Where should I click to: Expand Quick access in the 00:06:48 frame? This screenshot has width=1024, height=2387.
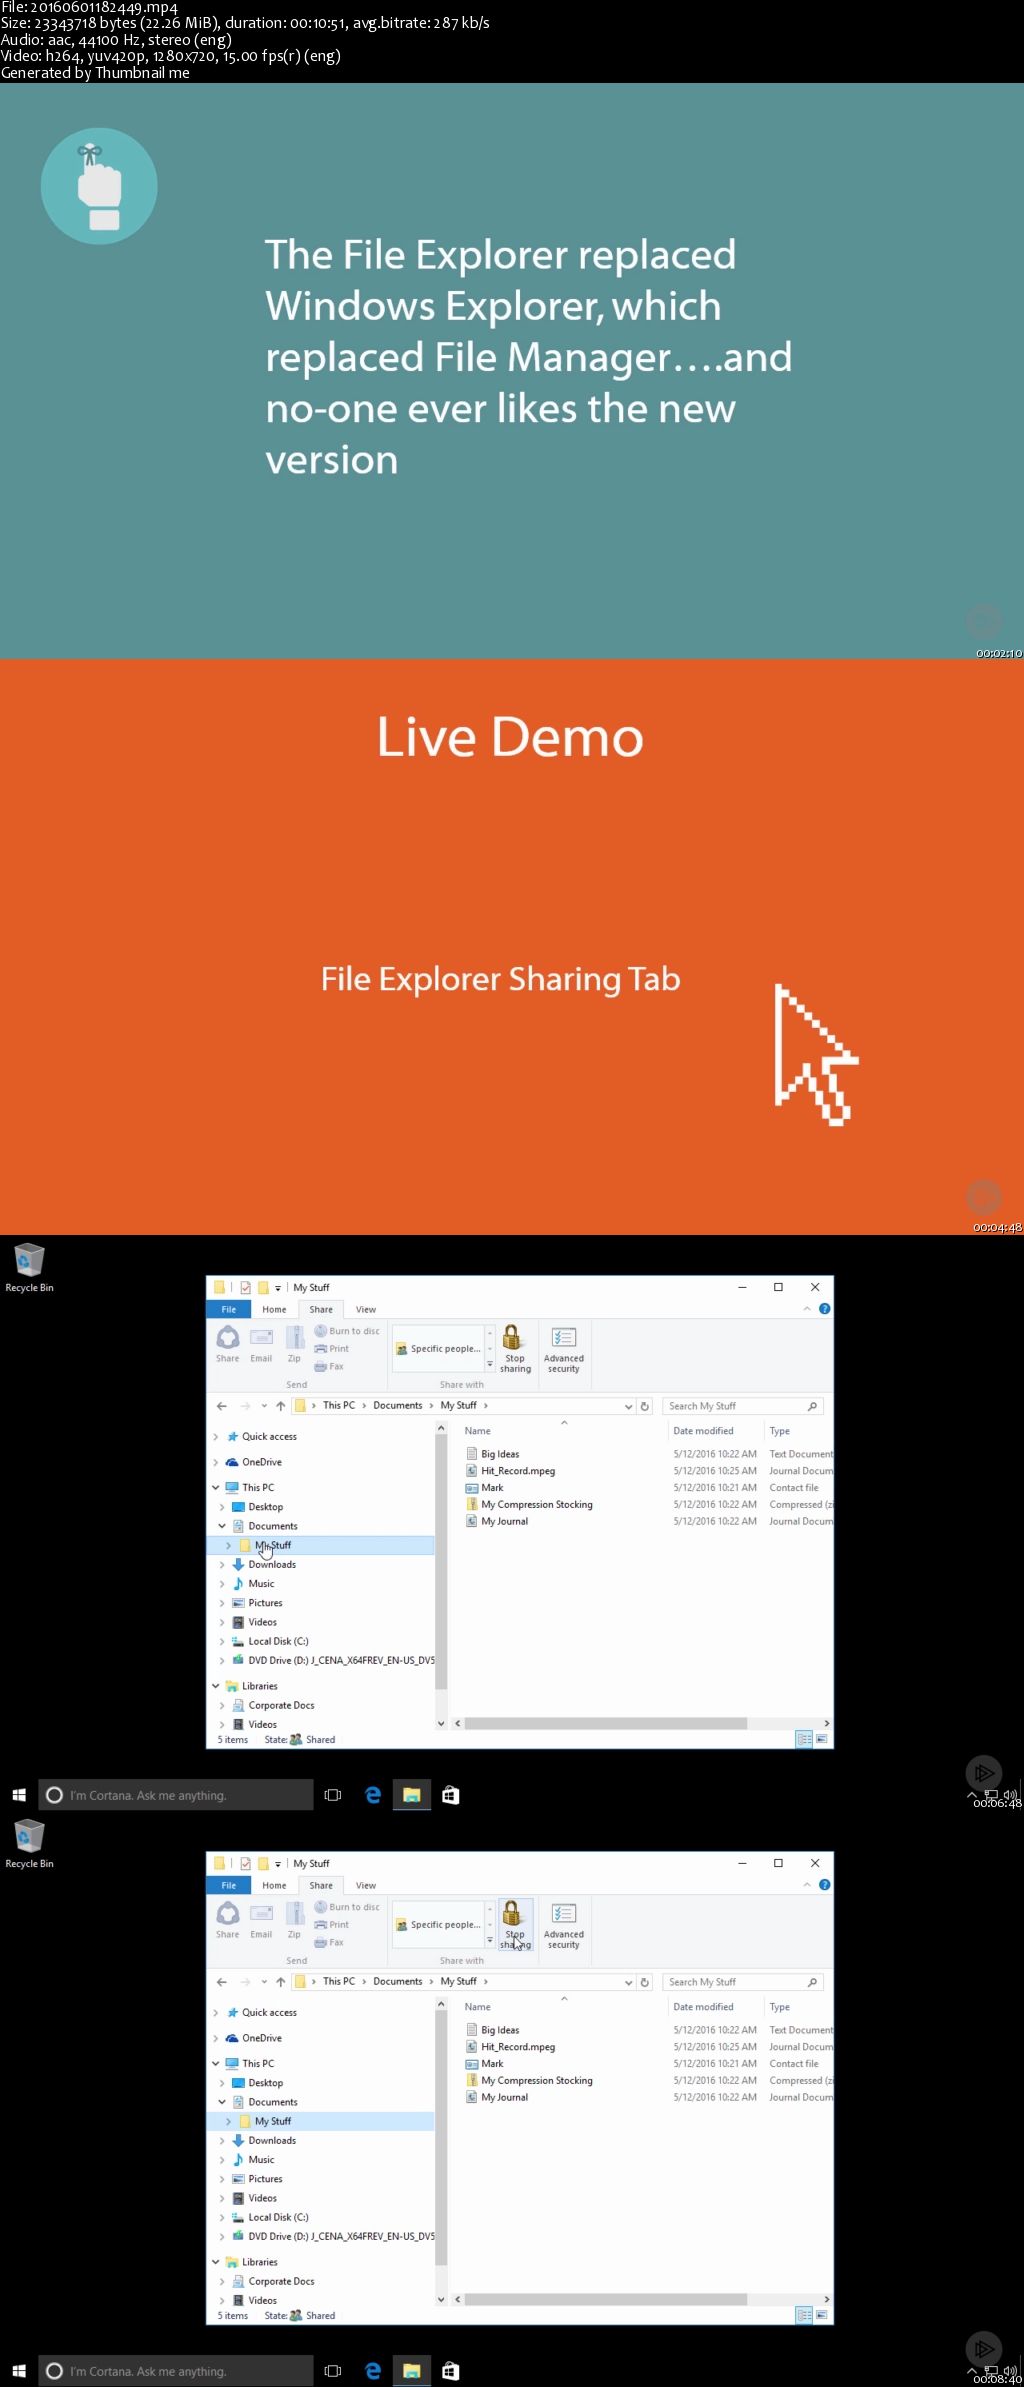[x=215, y=1437]
